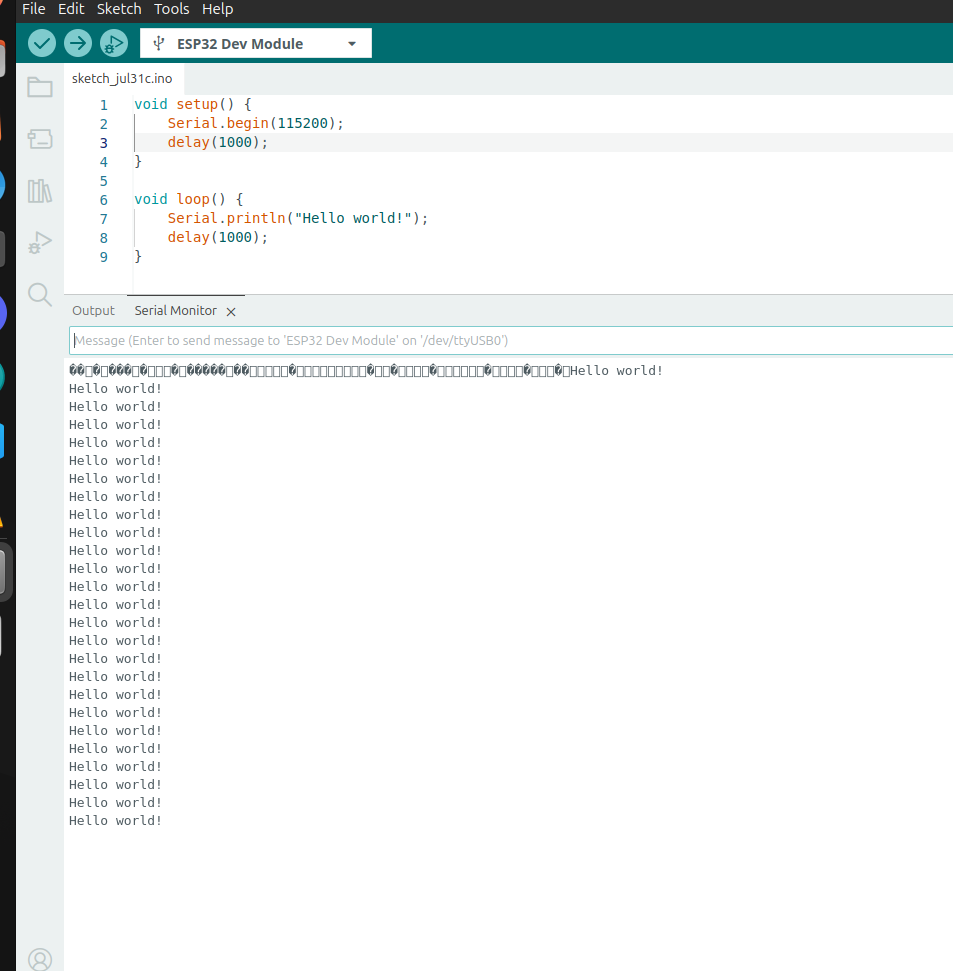
Task: Open the Edit menu
Action: pos(71,9)
